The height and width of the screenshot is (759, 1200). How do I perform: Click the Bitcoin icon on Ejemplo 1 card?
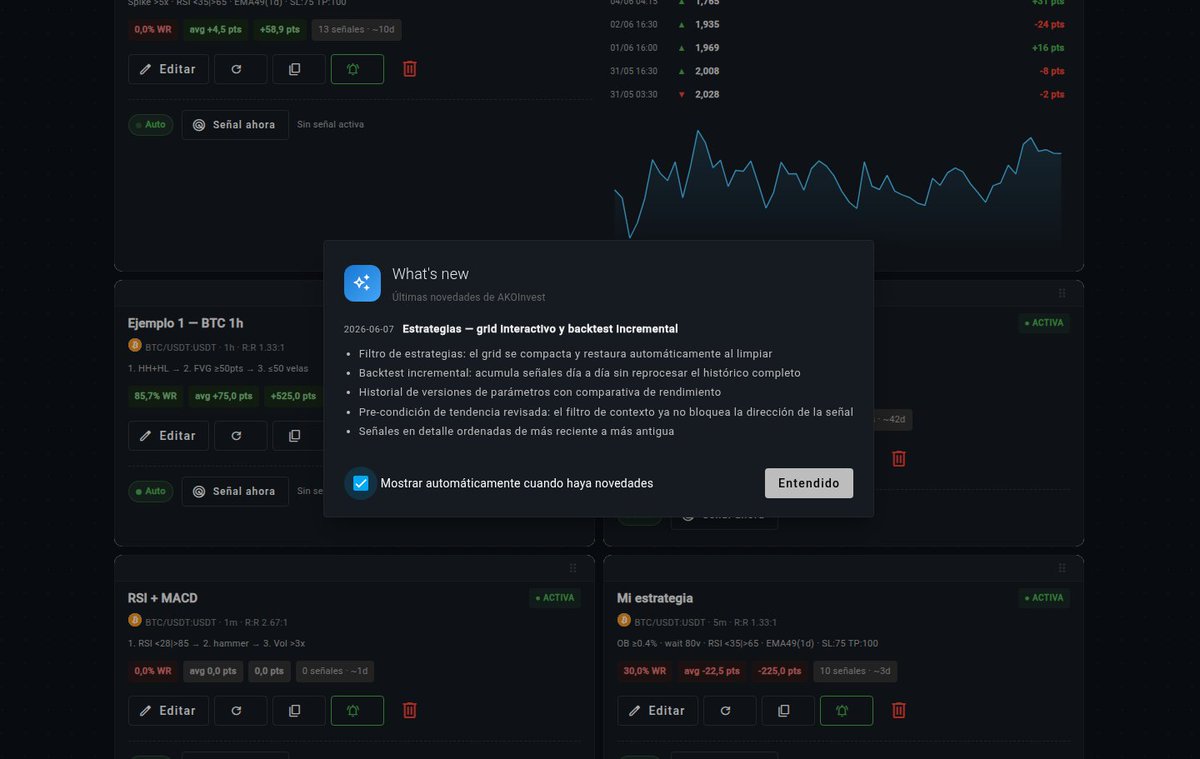[135, 345]
